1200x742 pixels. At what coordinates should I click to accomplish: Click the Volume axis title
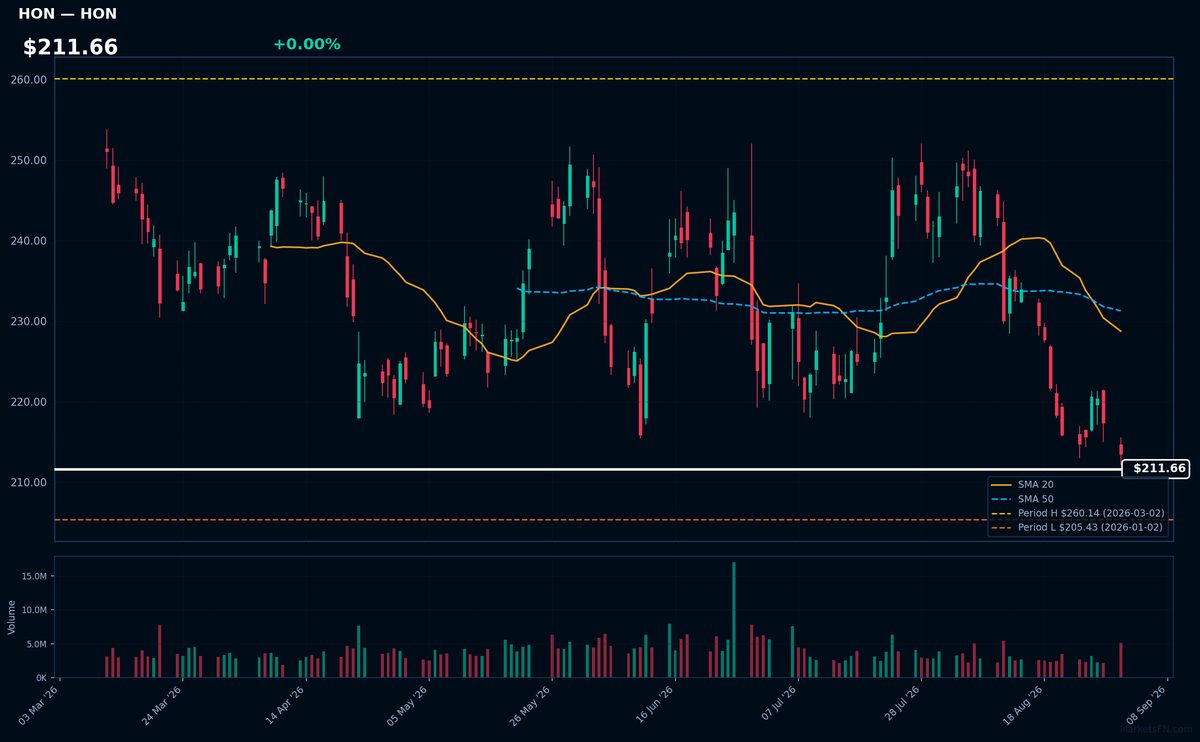click(x=11, y=617)
